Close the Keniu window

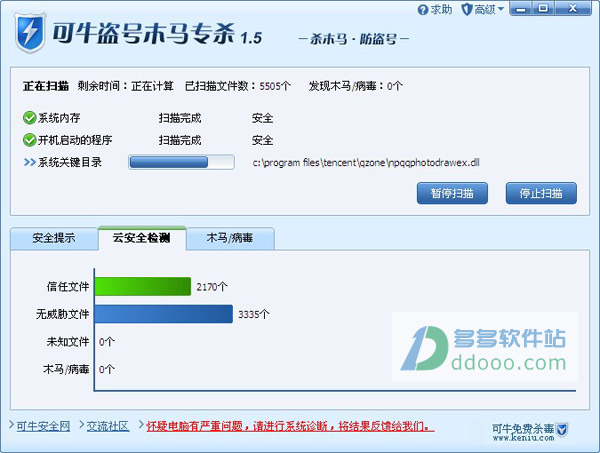[573, 9]
